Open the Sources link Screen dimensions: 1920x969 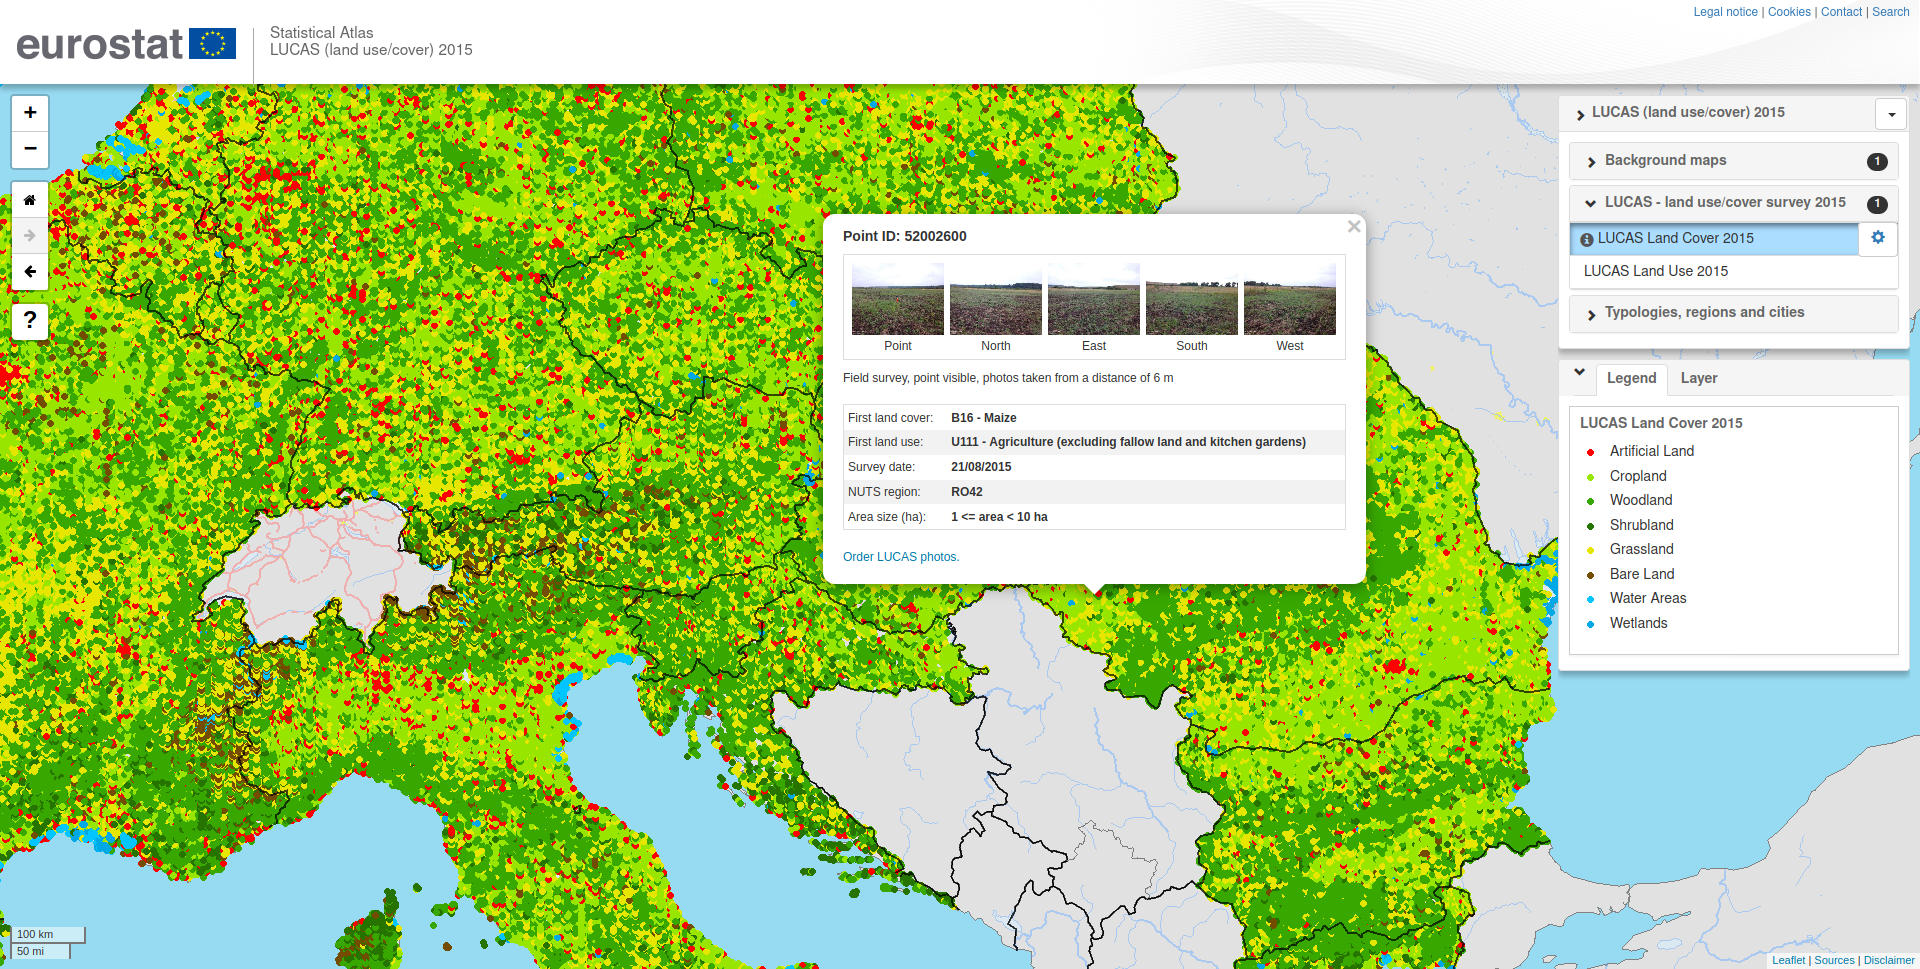(1834, 960)
